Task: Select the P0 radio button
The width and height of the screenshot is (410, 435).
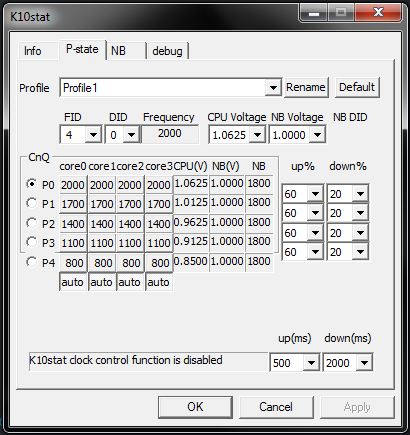Action: click(31, 184)
